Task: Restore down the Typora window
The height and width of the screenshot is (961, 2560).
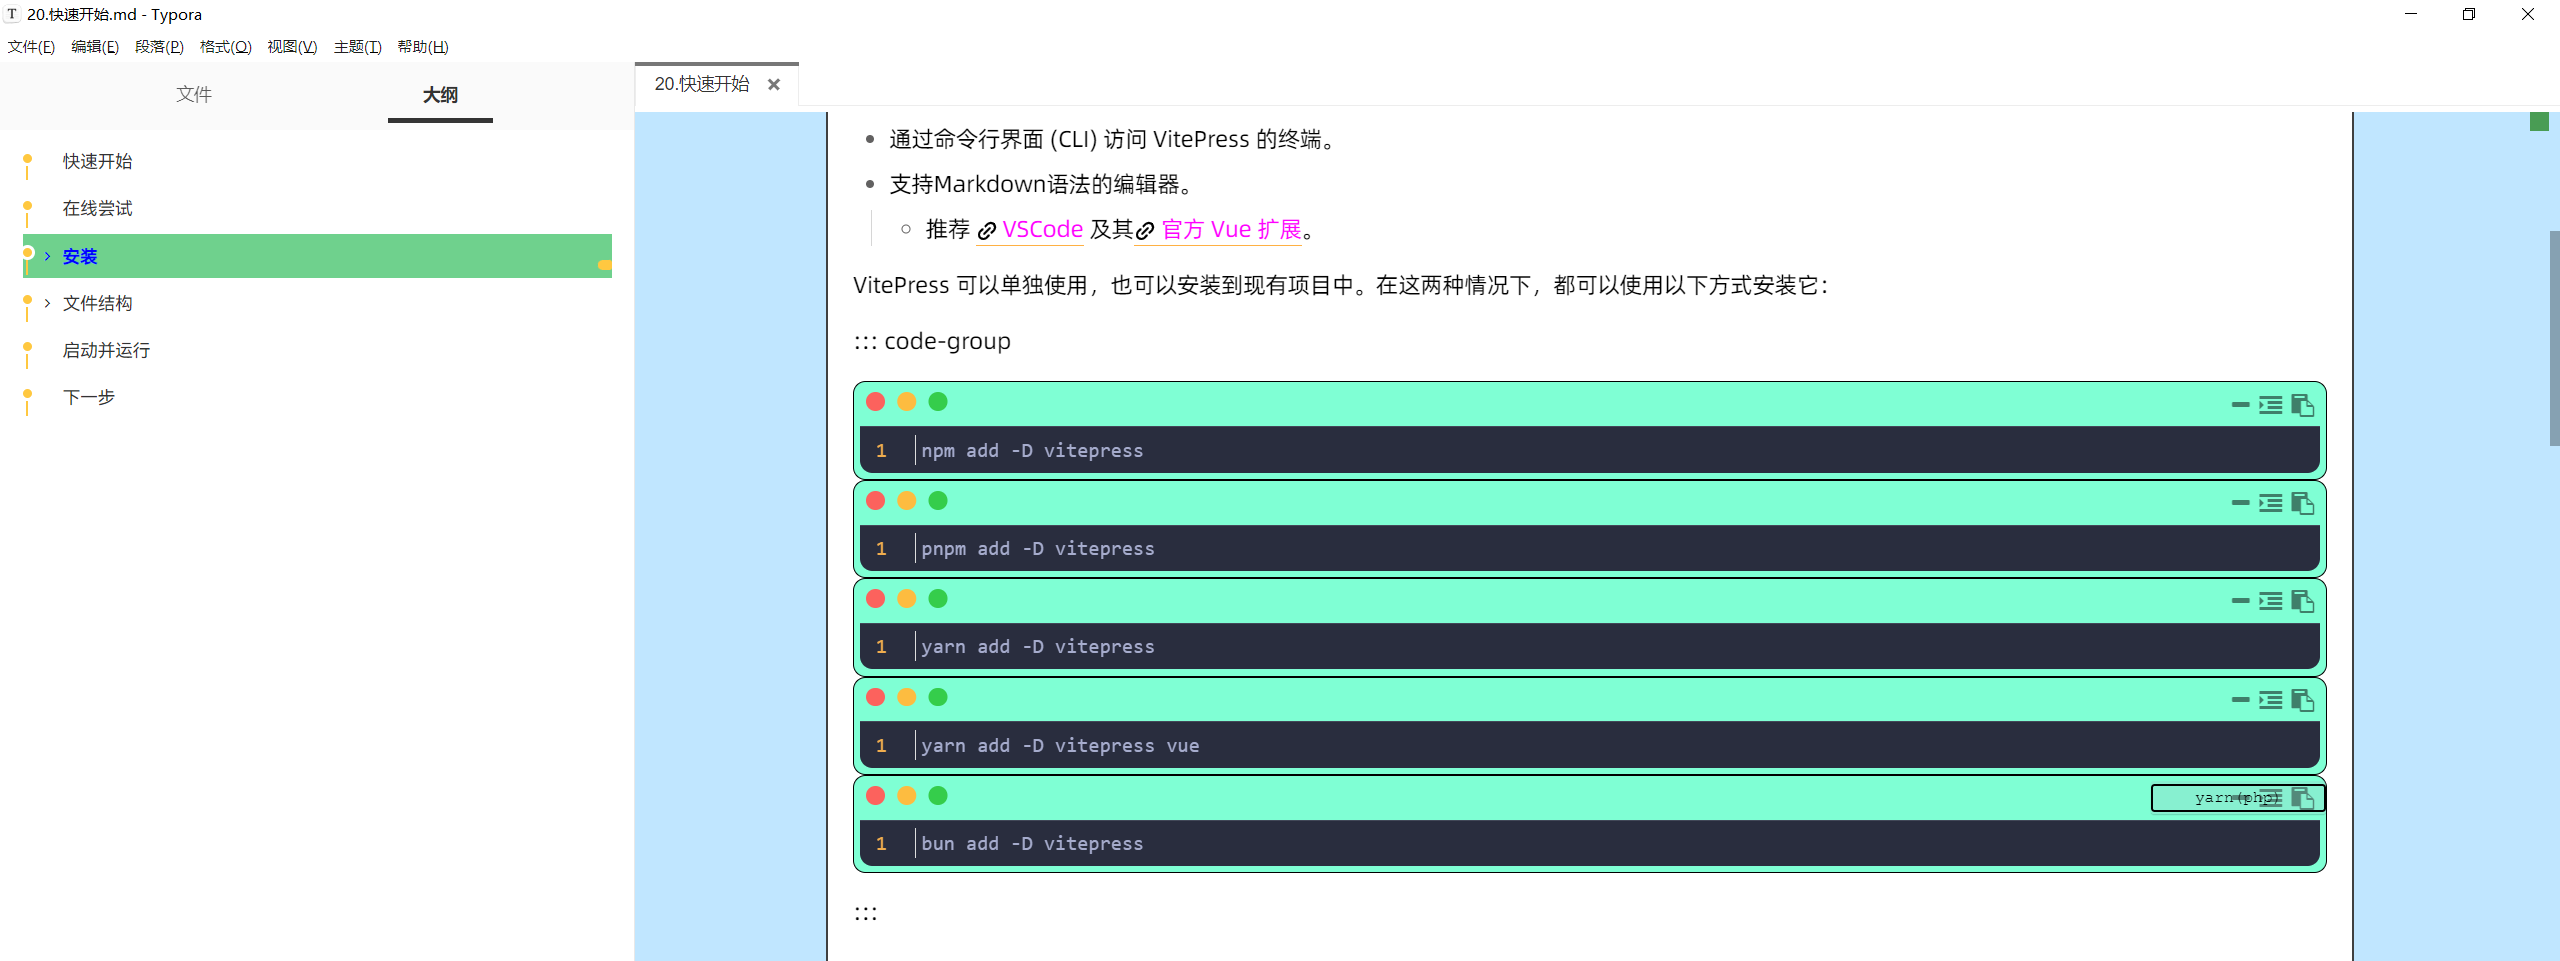Action: point(2469,14)
